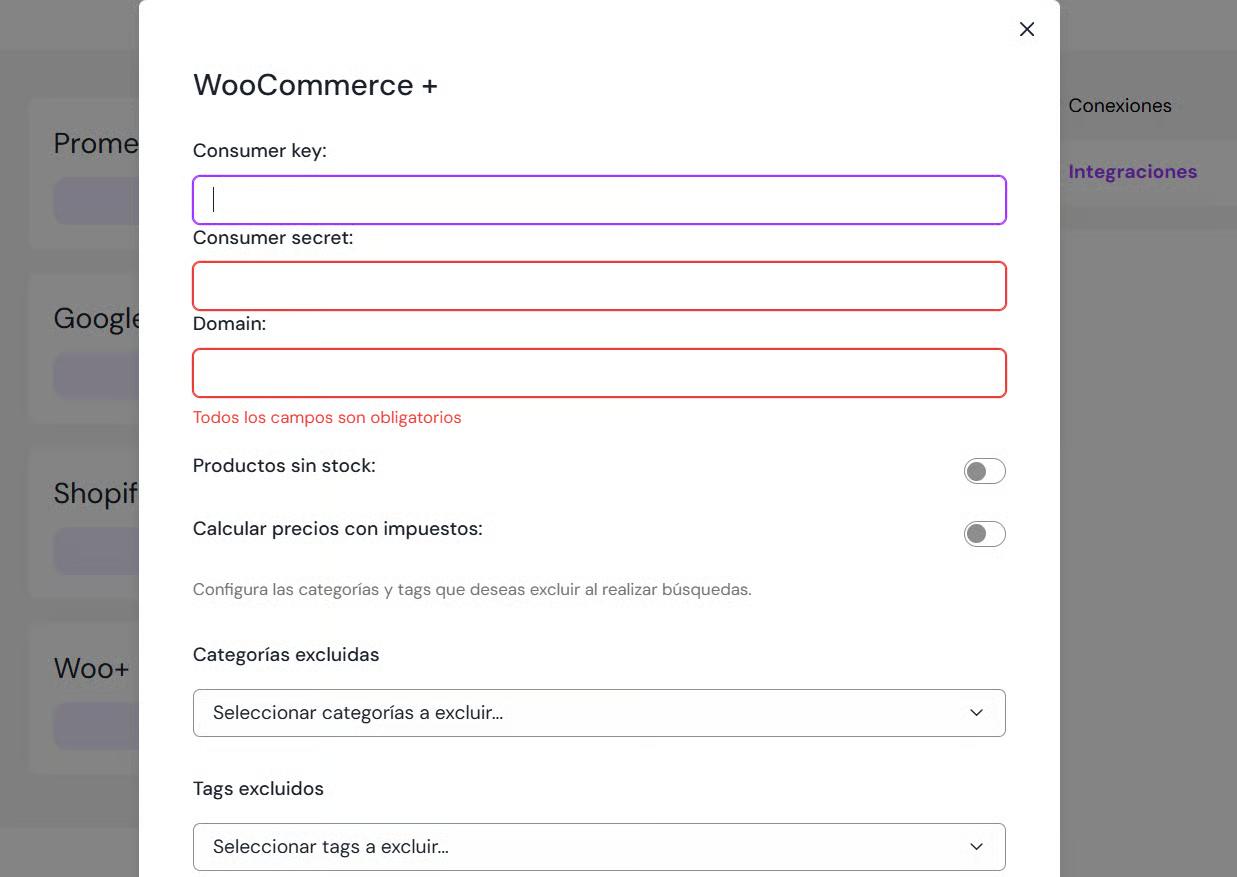Select the Google integration card title
Image resolution: width=1237 pixels, height=877 pixels.
click(97, 319)
